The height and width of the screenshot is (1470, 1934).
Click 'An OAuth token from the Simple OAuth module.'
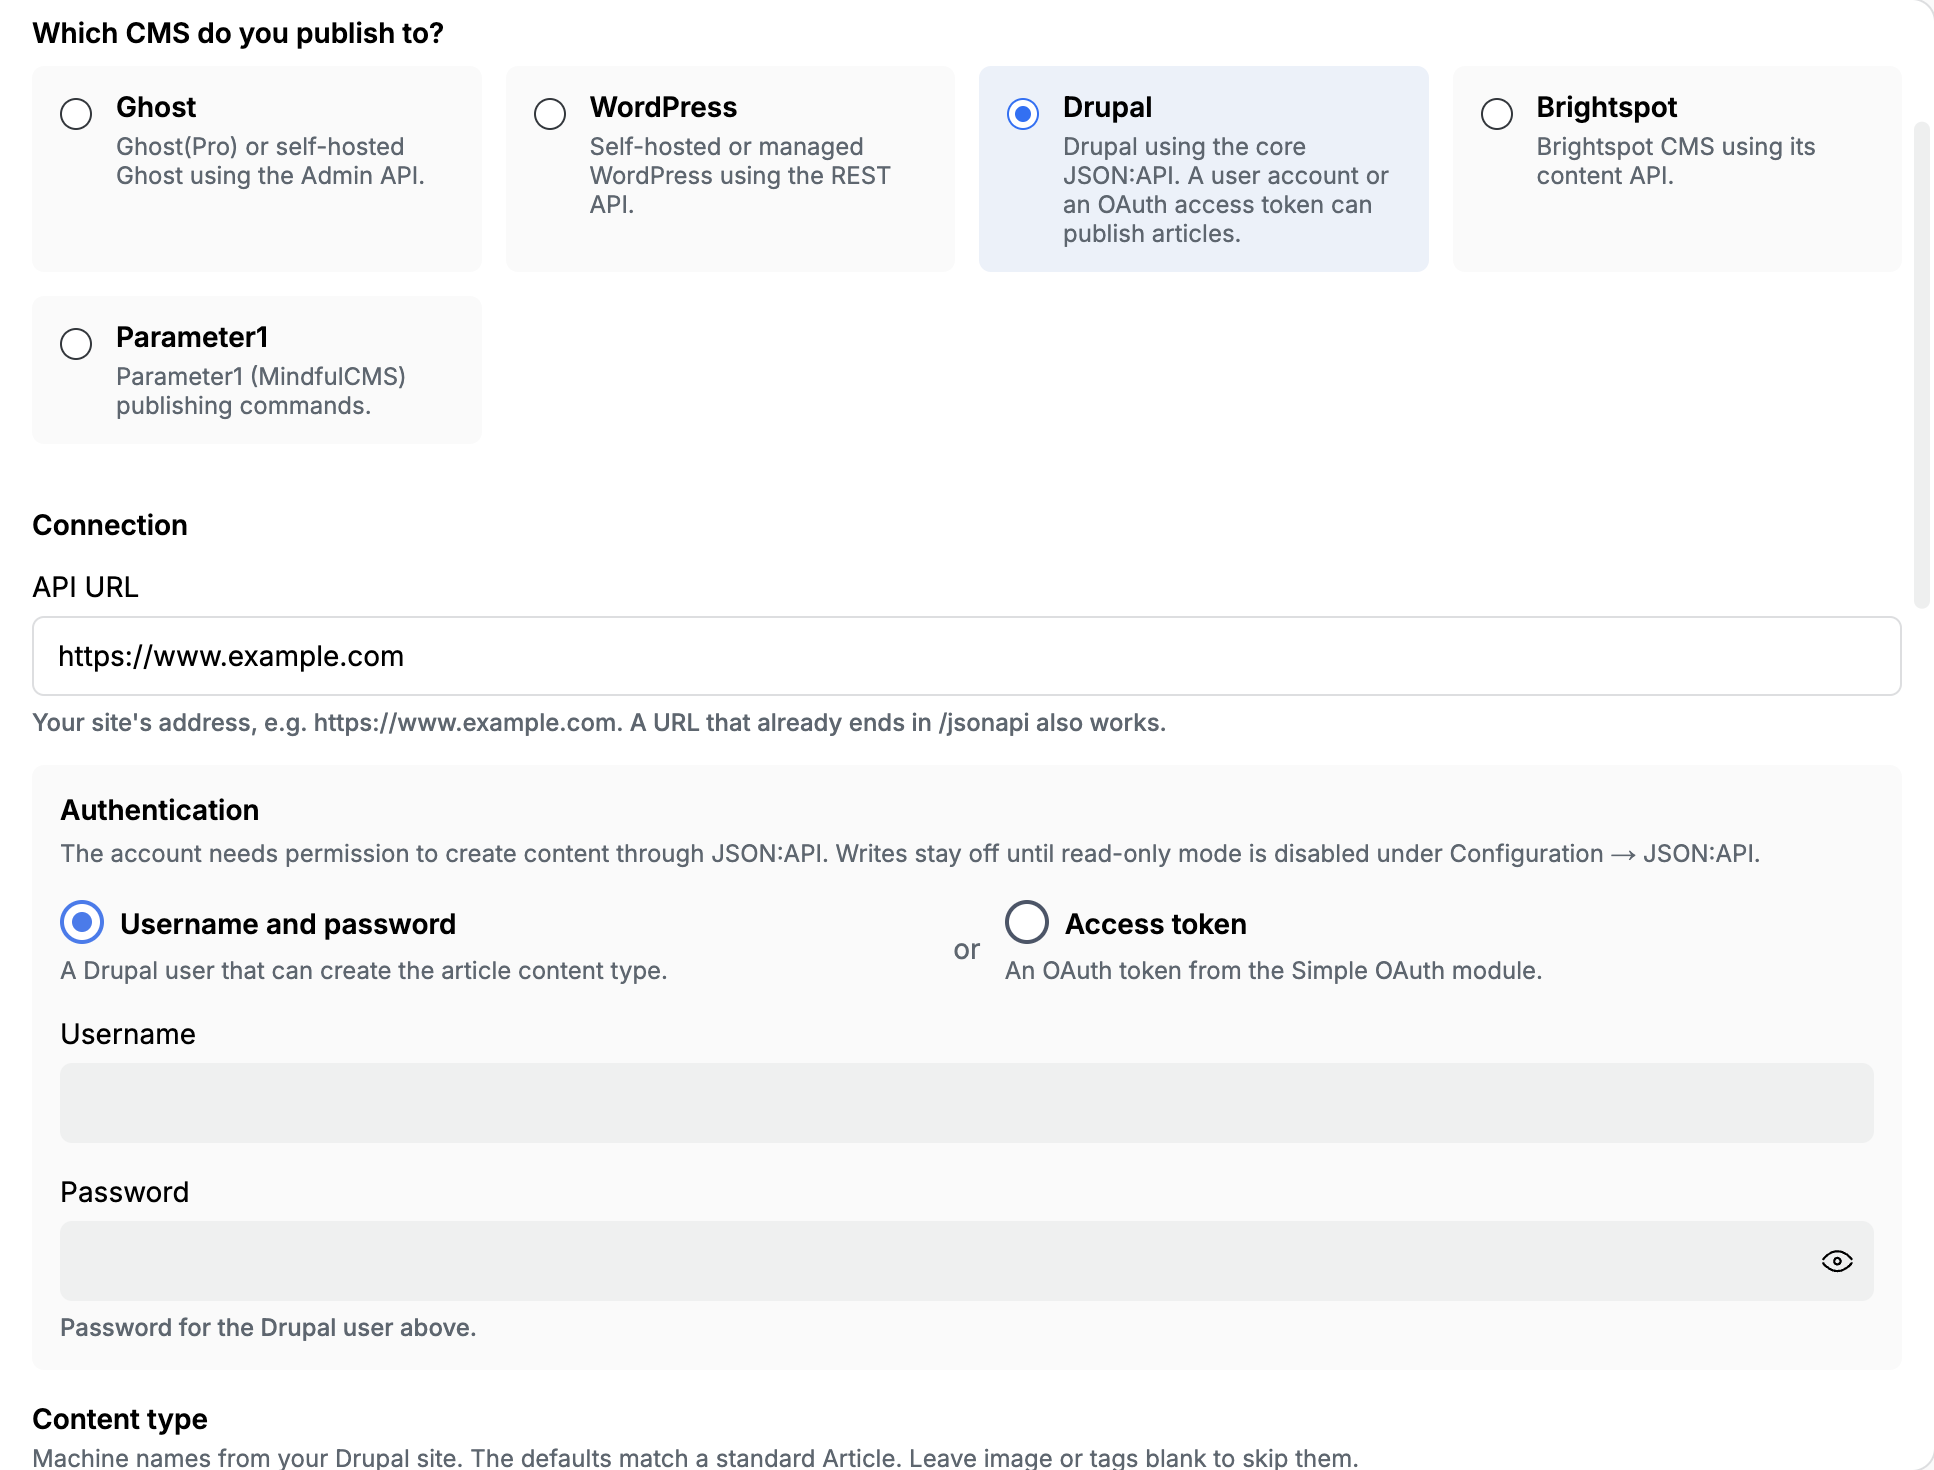pos(1273,970)
